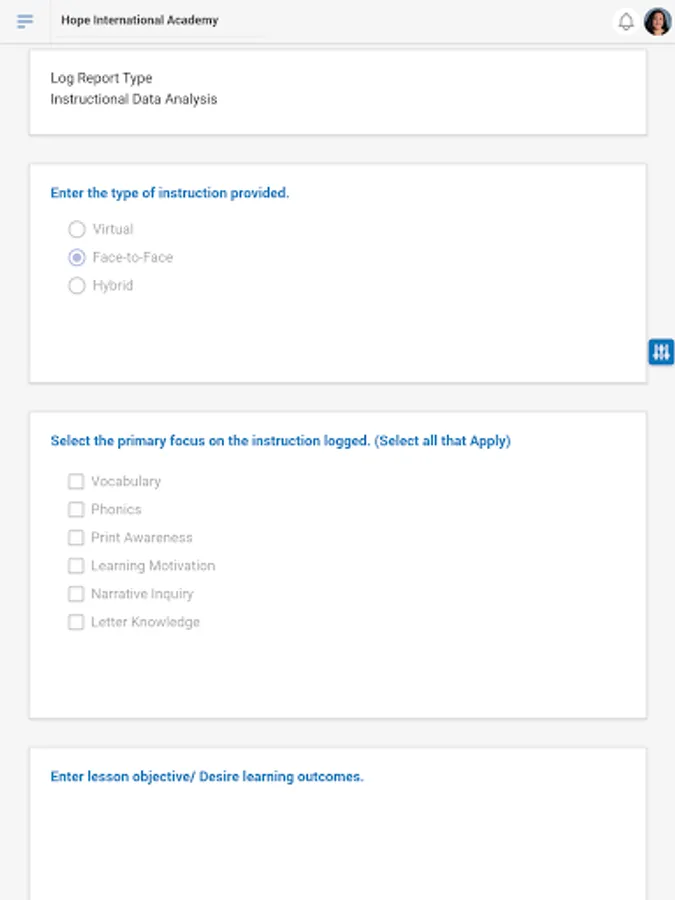Check the Learning Motivation box

(76, 565)
